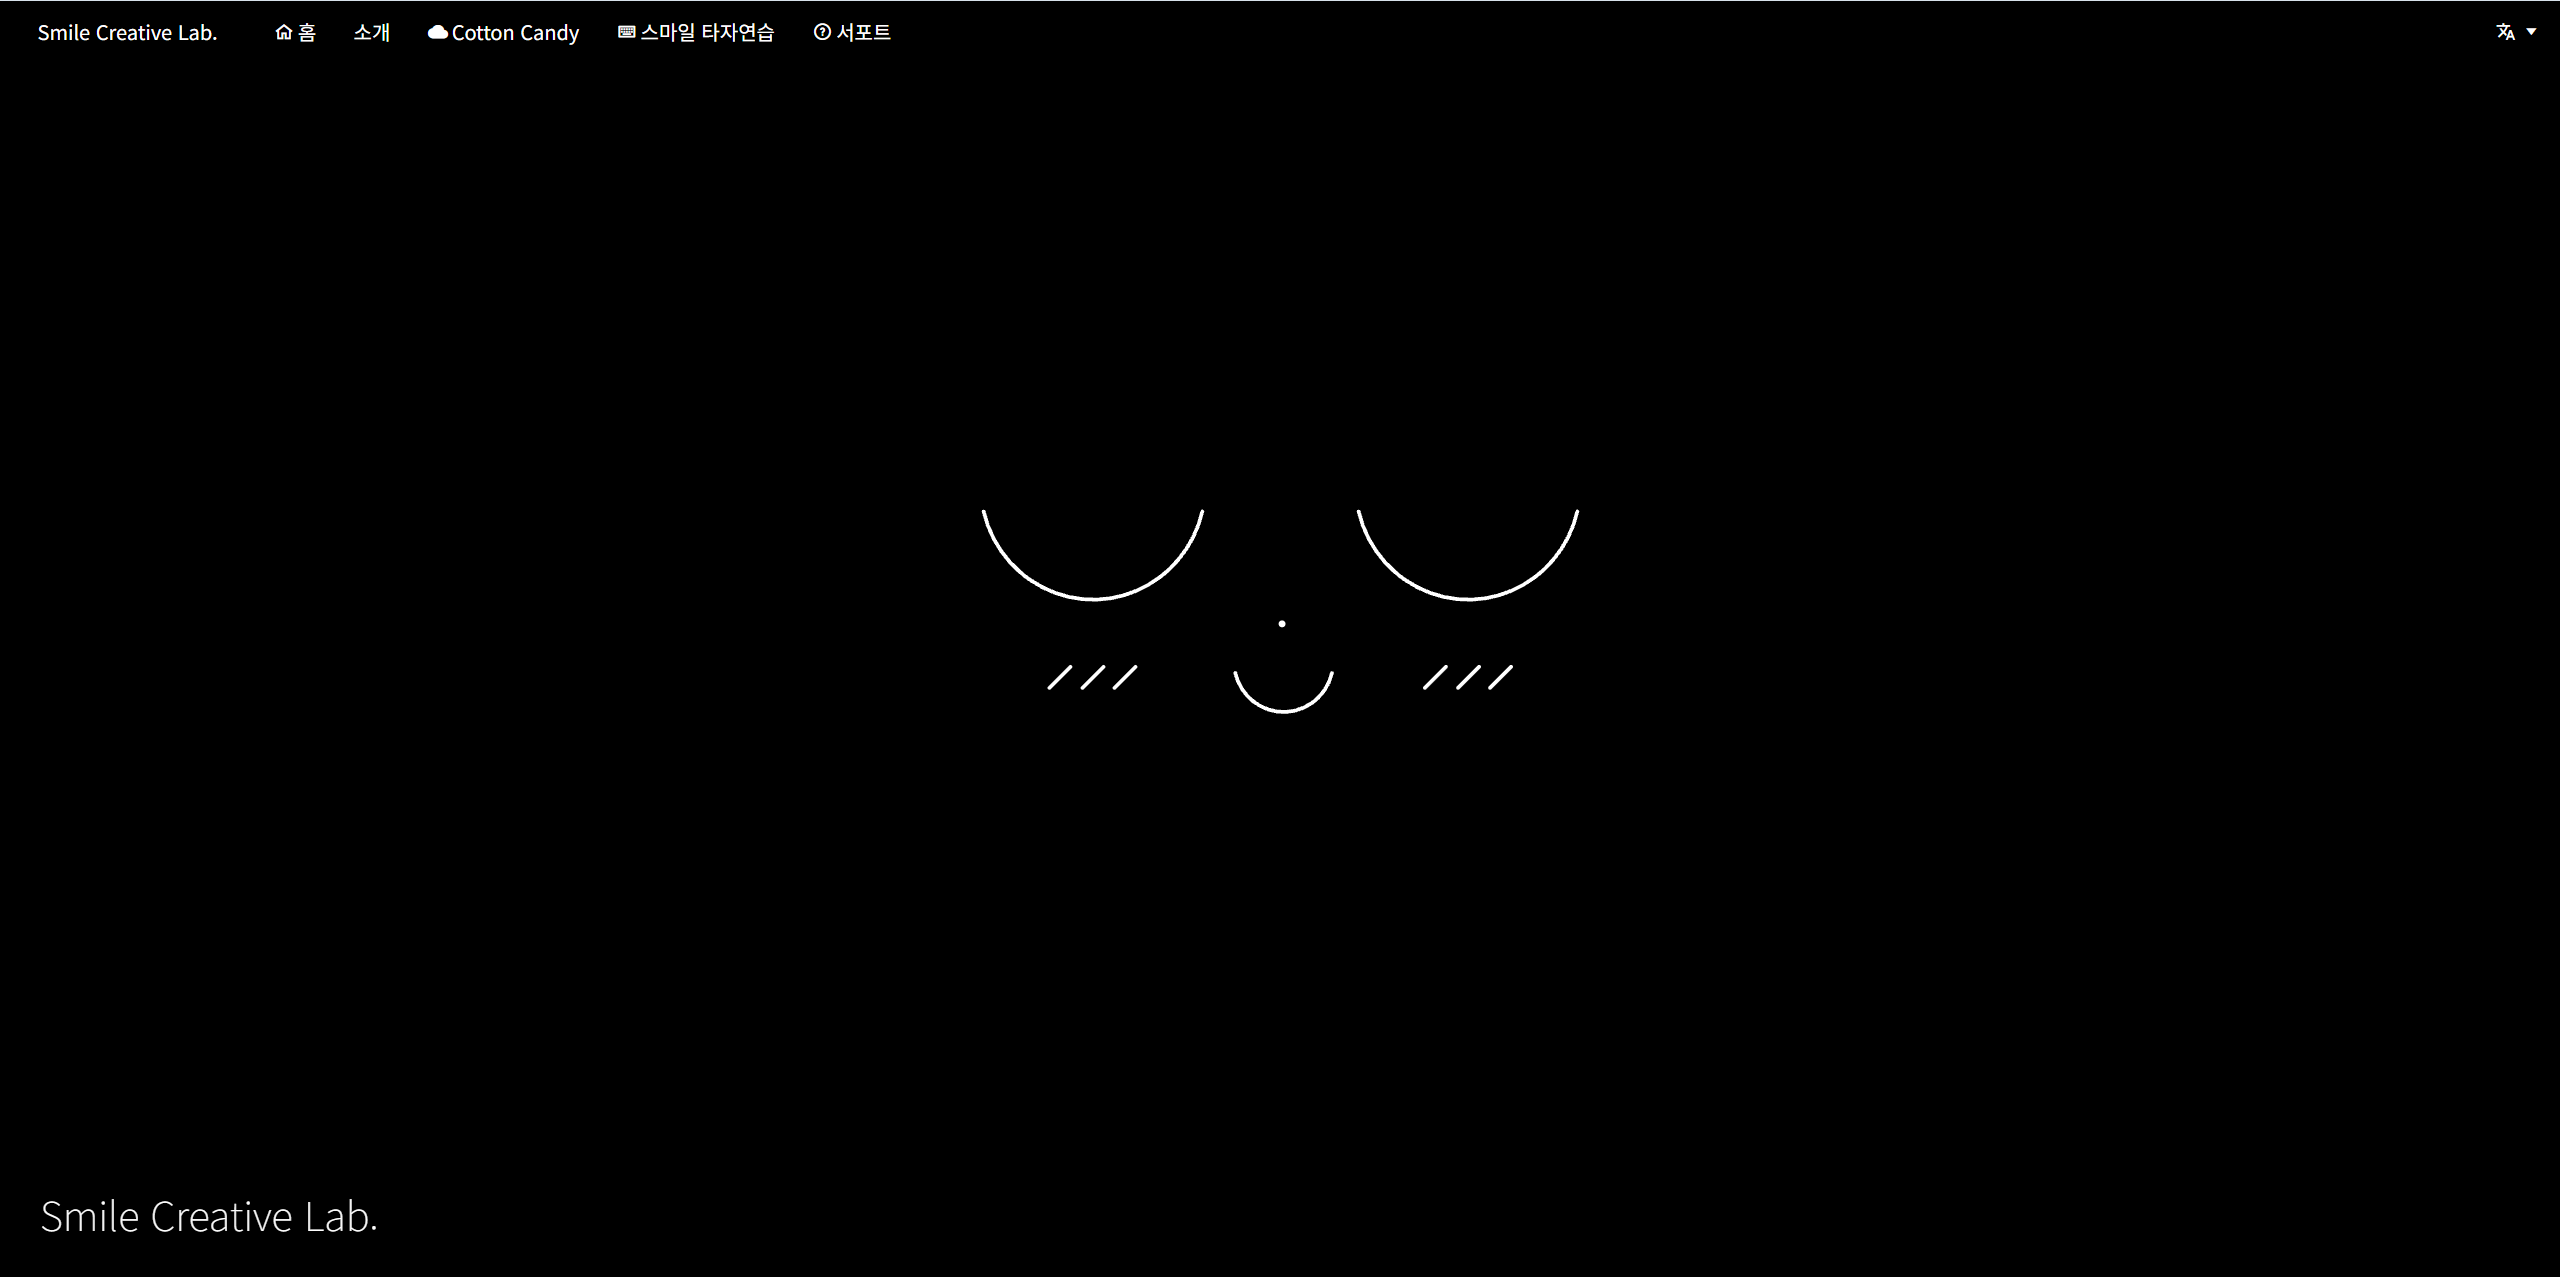Click the house icon beside 홈

point(284,32)
